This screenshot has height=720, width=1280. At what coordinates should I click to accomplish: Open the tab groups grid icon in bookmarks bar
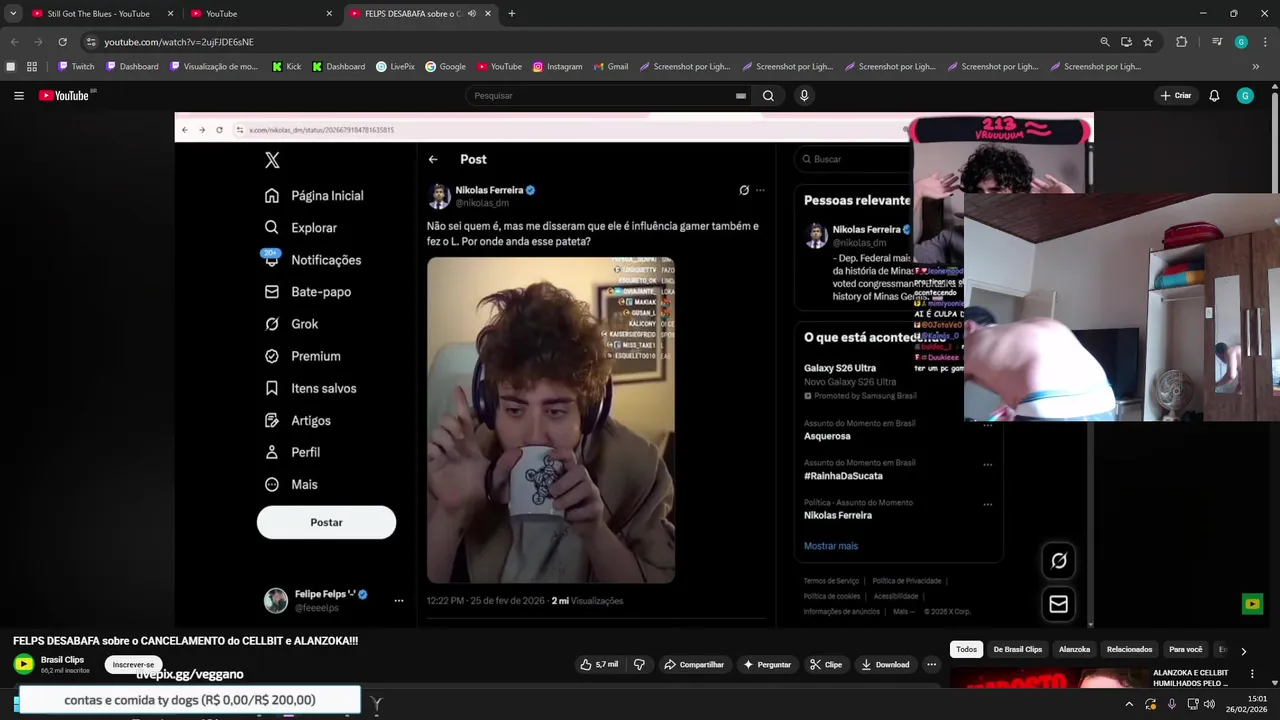(x=32, y=67)
